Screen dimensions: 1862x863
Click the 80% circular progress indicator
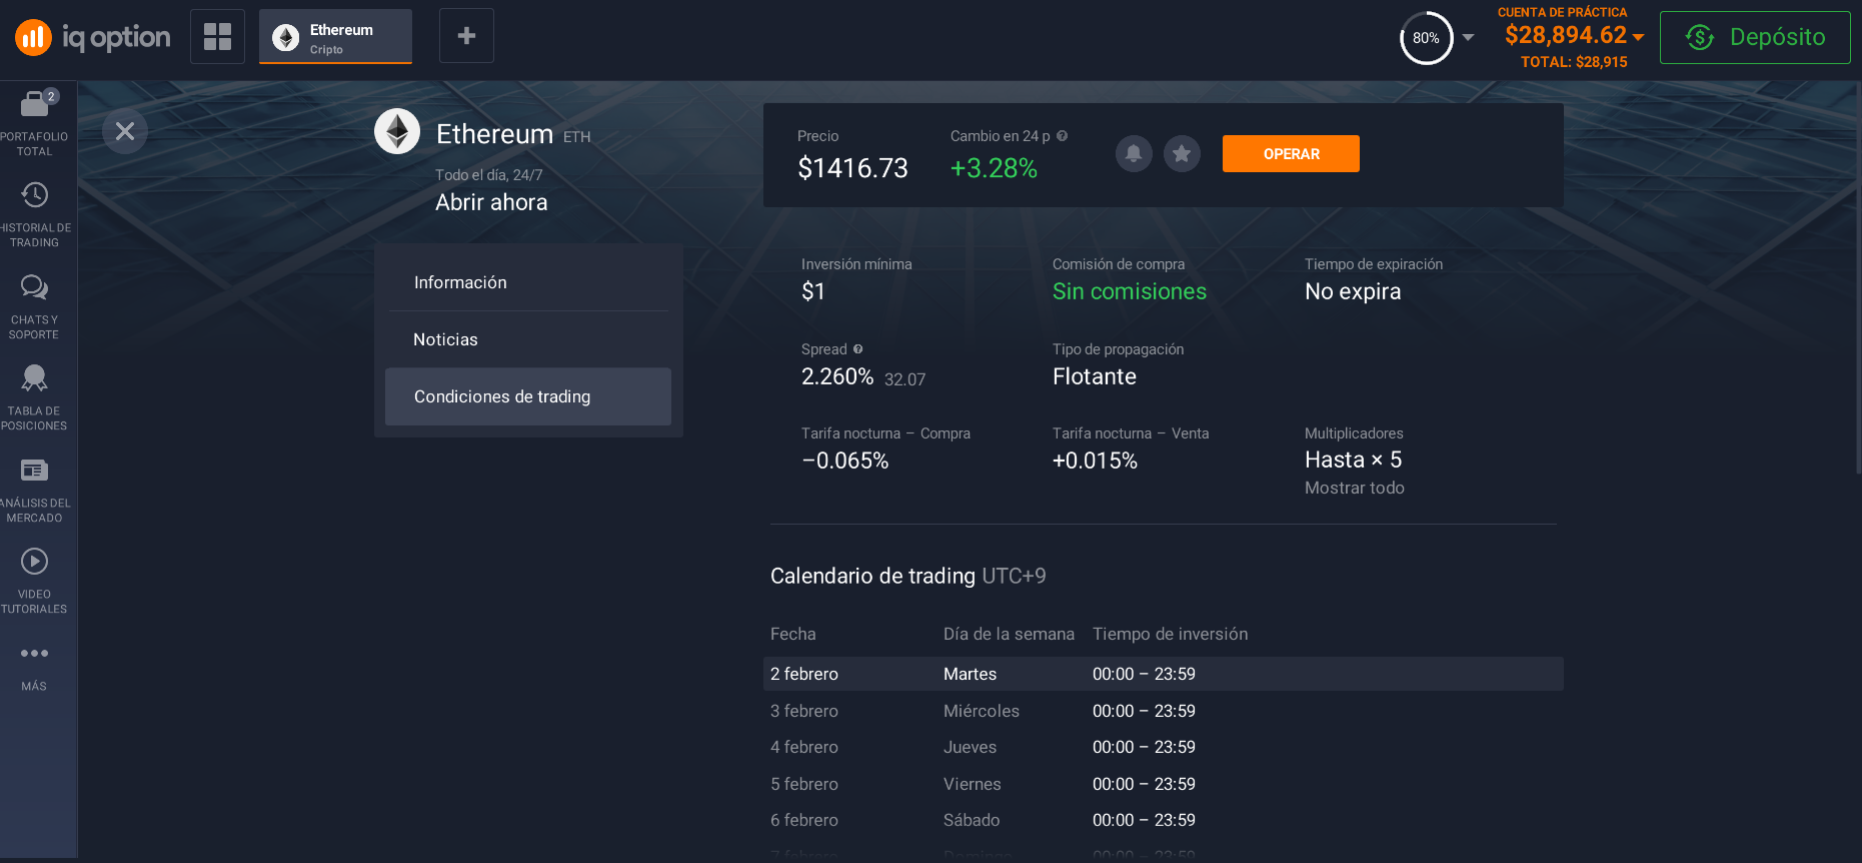pos(1425,38)
